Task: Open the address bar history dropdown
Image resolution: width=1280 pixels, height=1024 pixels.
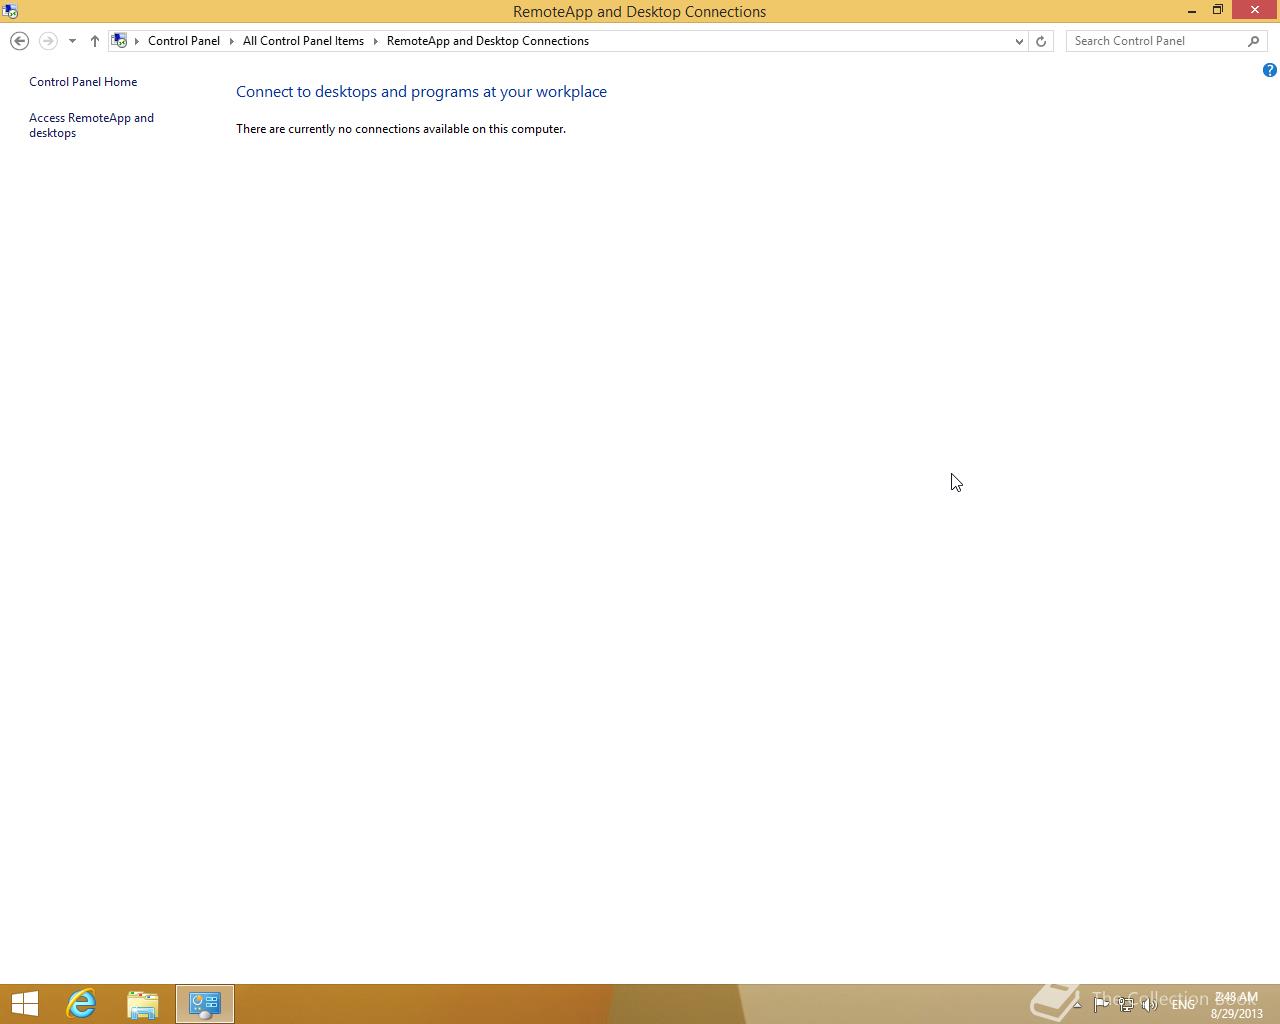Action: pos(1019,41)
